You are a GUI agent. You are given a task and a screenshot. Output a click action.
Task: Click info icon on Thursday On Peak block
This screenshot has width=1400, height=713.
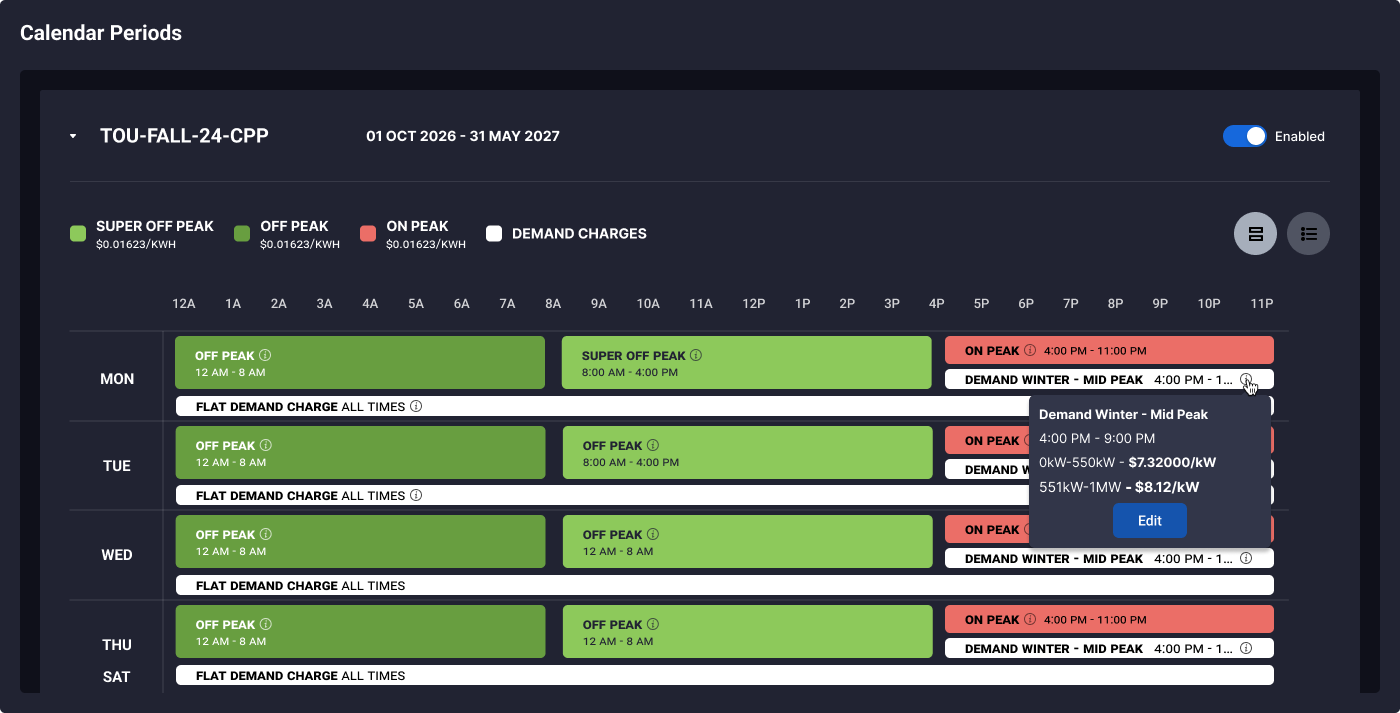click(1030, 620)
